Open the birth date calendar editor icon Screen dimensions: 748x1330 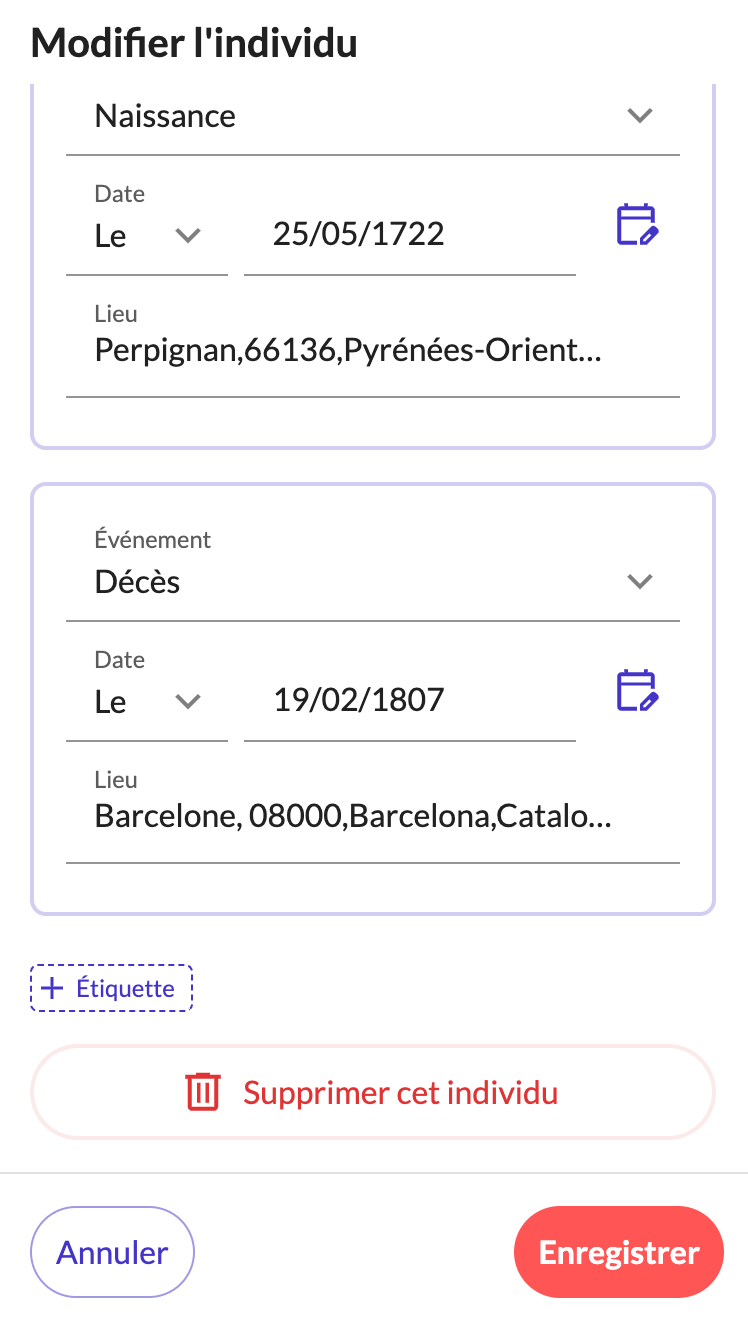coord(636,225)
